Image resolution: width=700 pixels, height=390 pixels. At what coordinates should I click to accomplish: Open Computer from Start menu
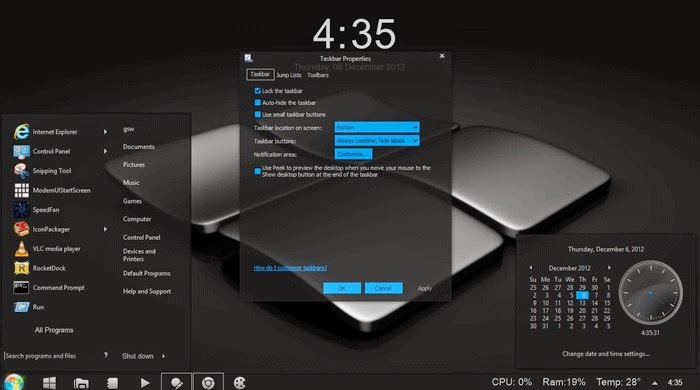pyautogui.click(x=137, y=219)
